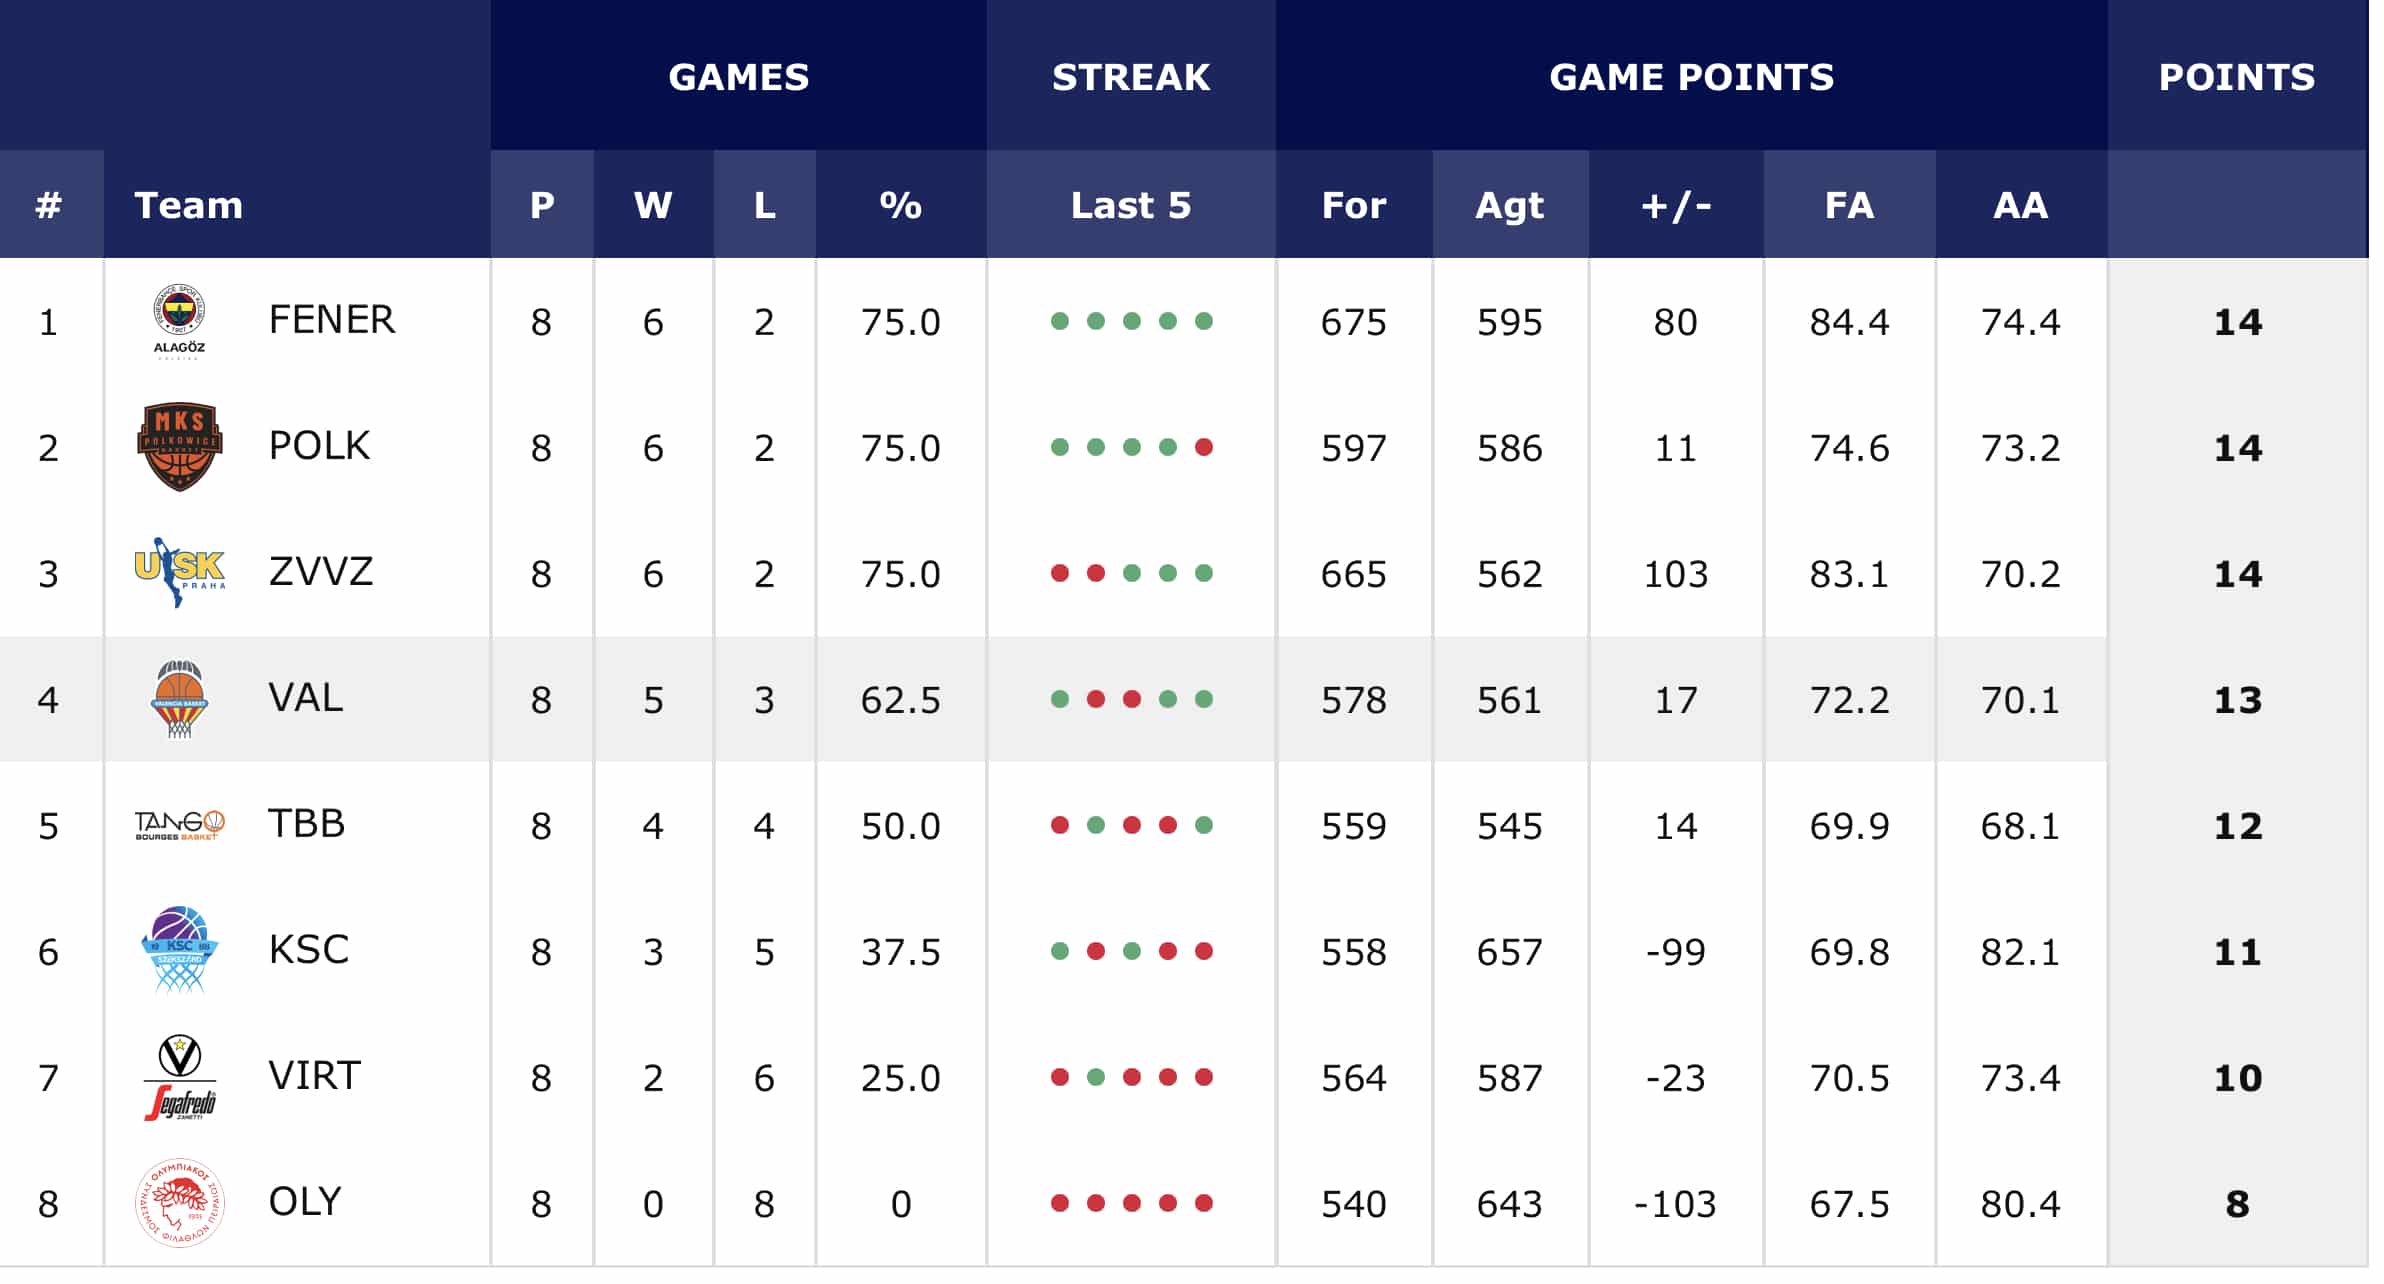Click the POINTS header
Image resolution: width=2384 pixels, height=1284 pixels.
2237,77
